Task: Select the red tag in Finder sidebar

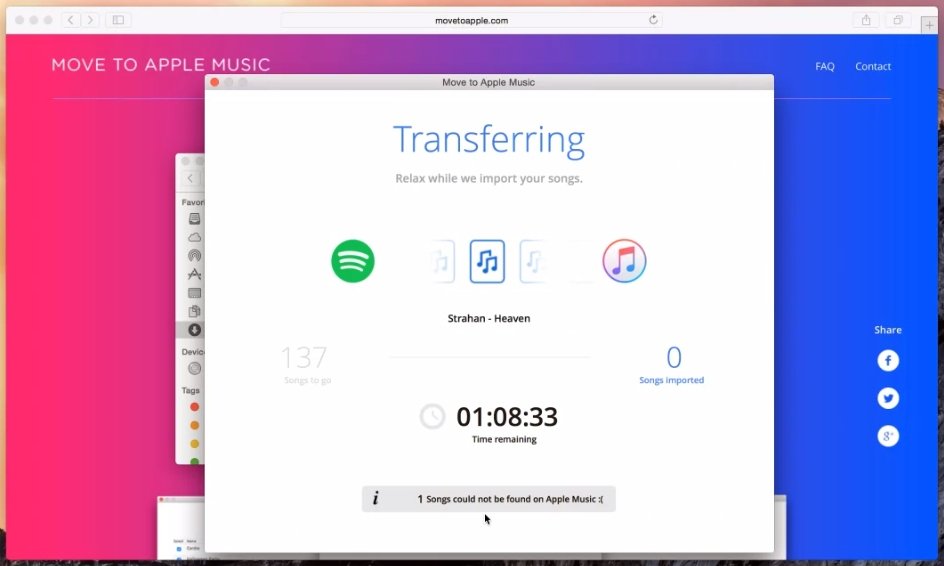Action: coord(194,407)
